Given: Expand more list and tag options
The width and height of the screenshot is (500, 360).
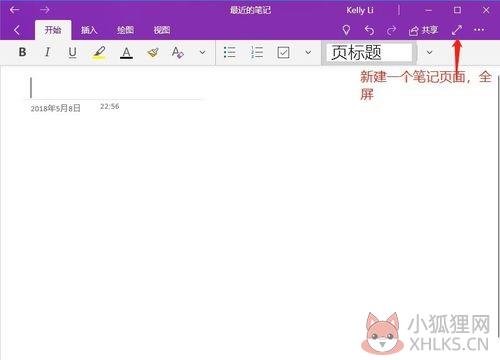Looking at the screenshot, I should click(x=308, y=52).
